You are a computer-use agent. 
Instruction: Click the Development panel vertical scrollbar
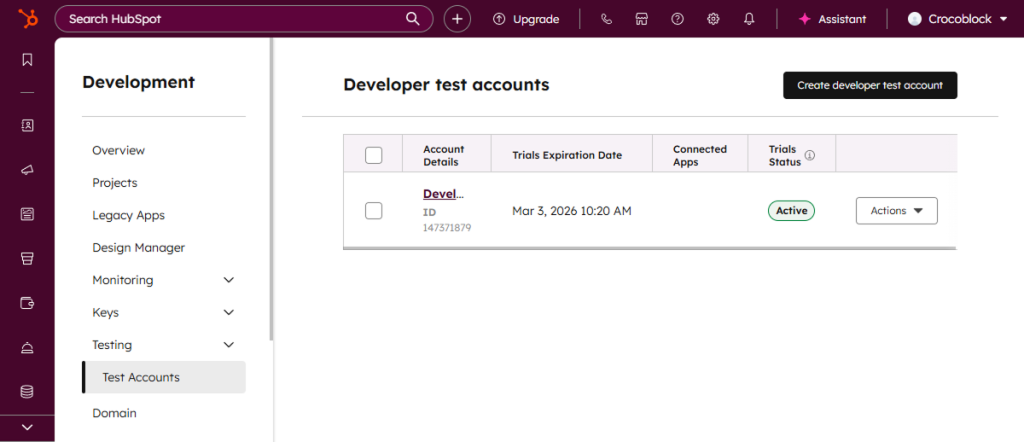coord(271,189)
